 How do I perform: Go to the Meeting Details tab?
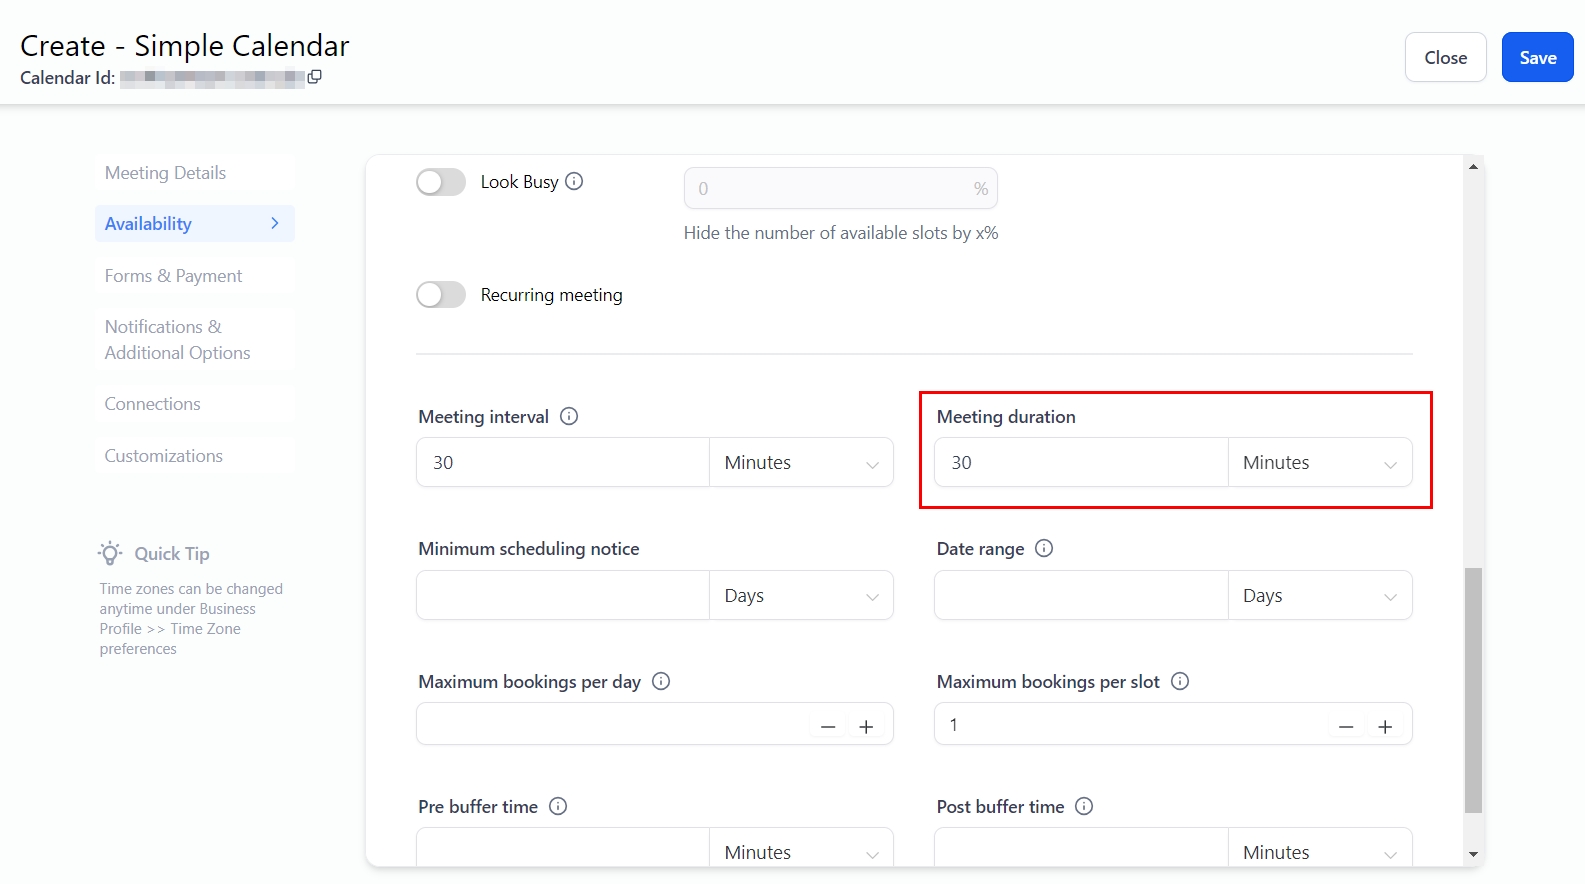pos(166,173)
